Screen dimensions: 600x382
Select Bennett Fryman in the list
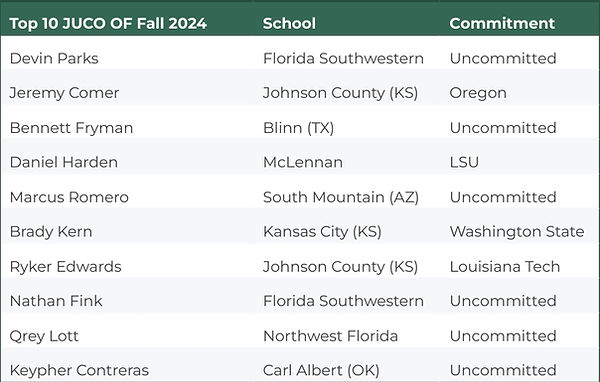(x=72, y=128)
